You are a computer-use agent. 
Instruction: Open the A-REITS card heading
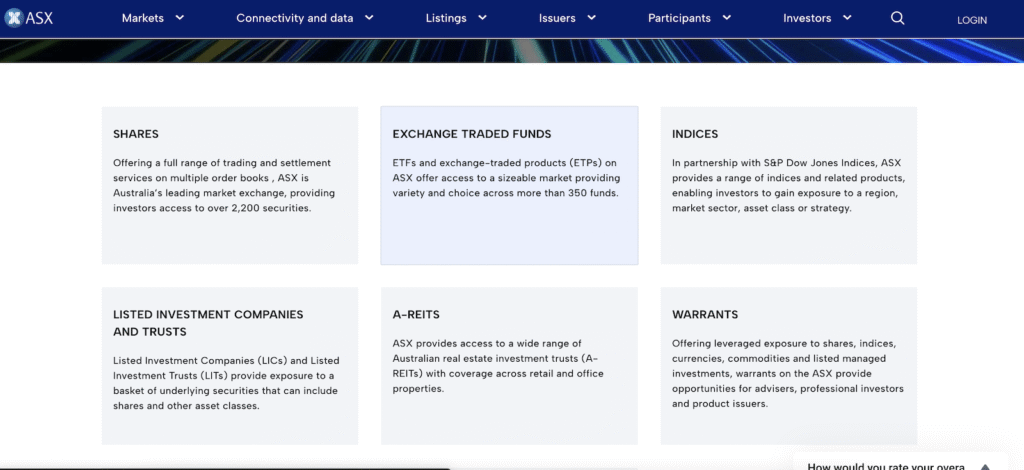[416, 315]
